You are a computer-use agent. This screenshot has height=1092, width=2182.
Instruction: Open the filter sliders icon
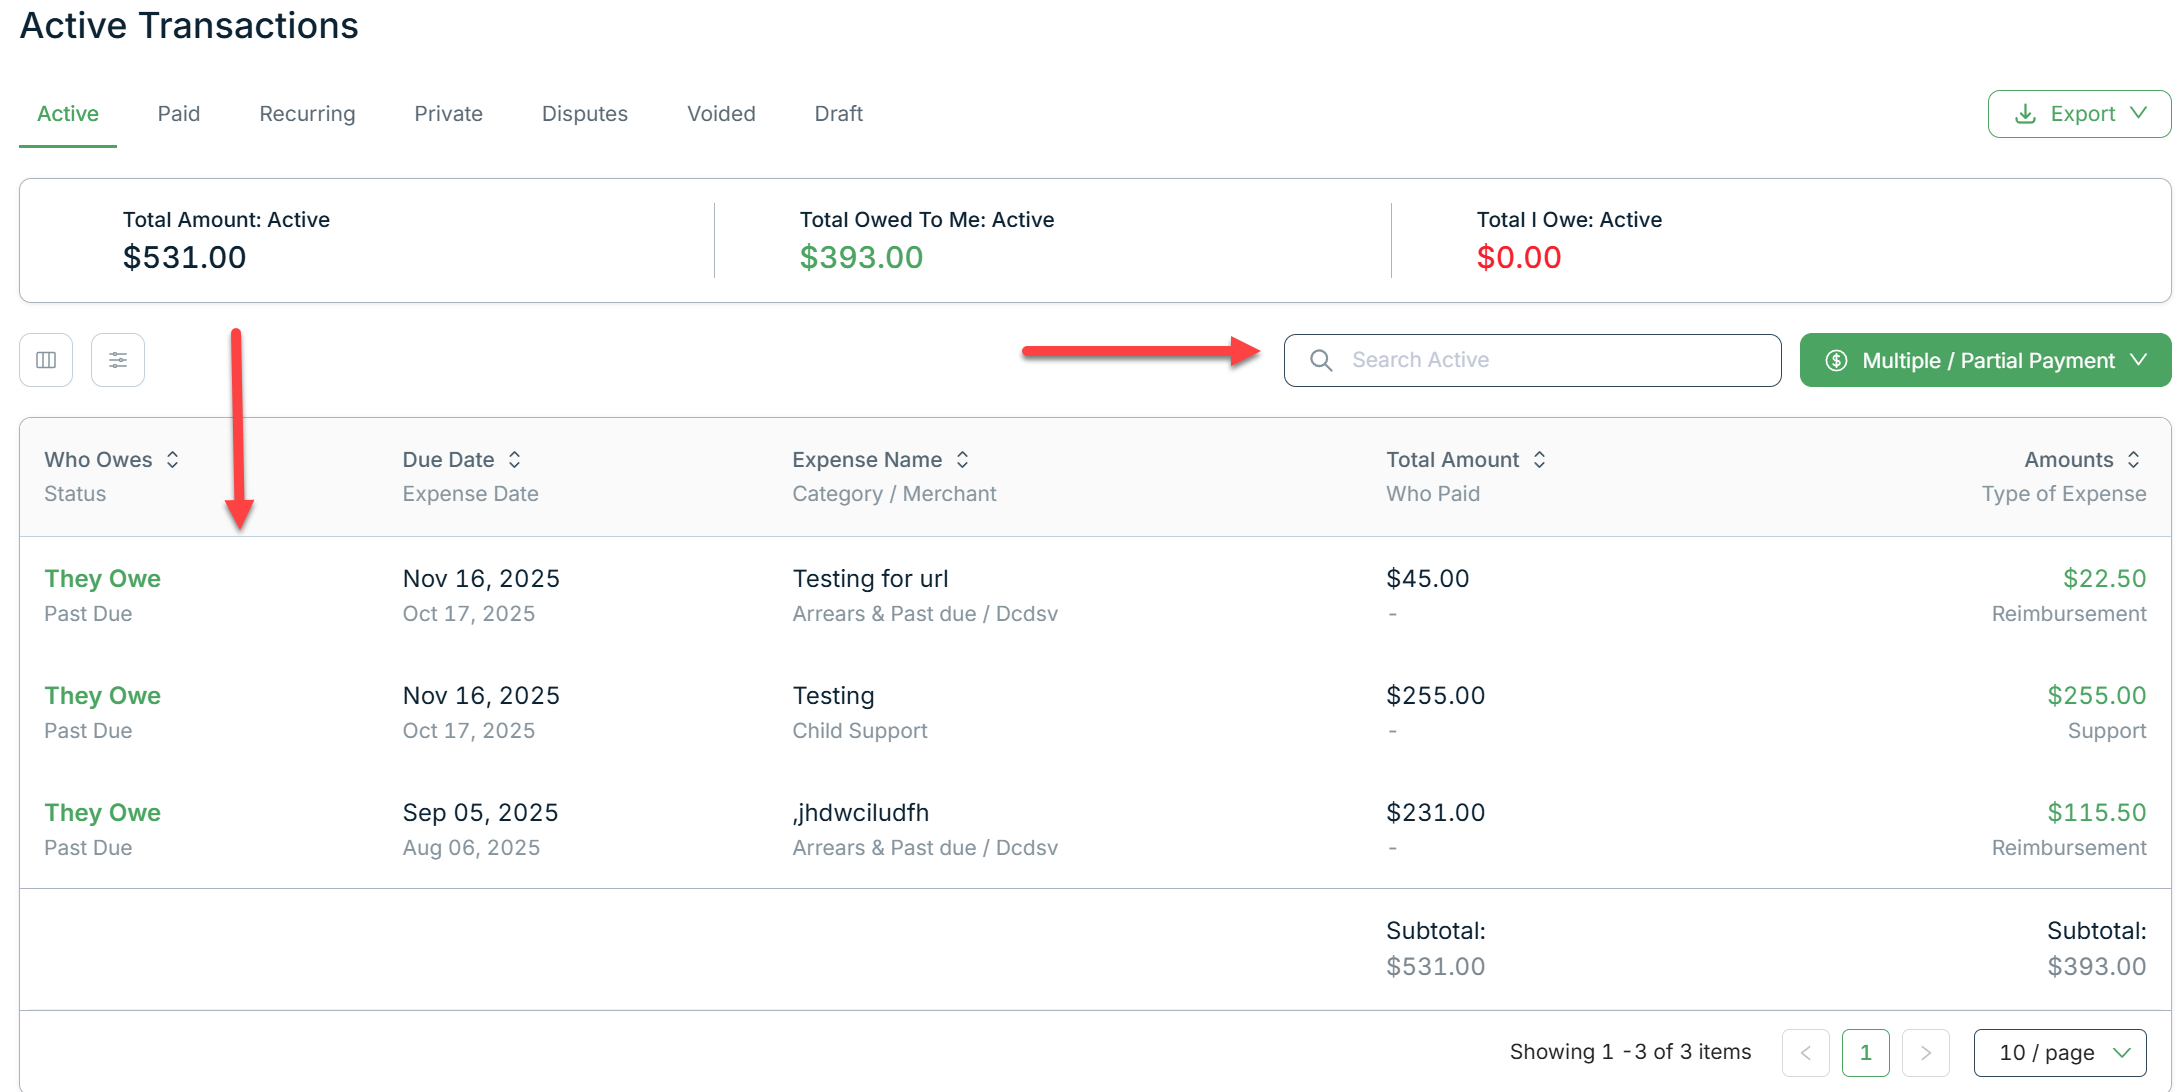pyautogui.click(x=118, y=360)
